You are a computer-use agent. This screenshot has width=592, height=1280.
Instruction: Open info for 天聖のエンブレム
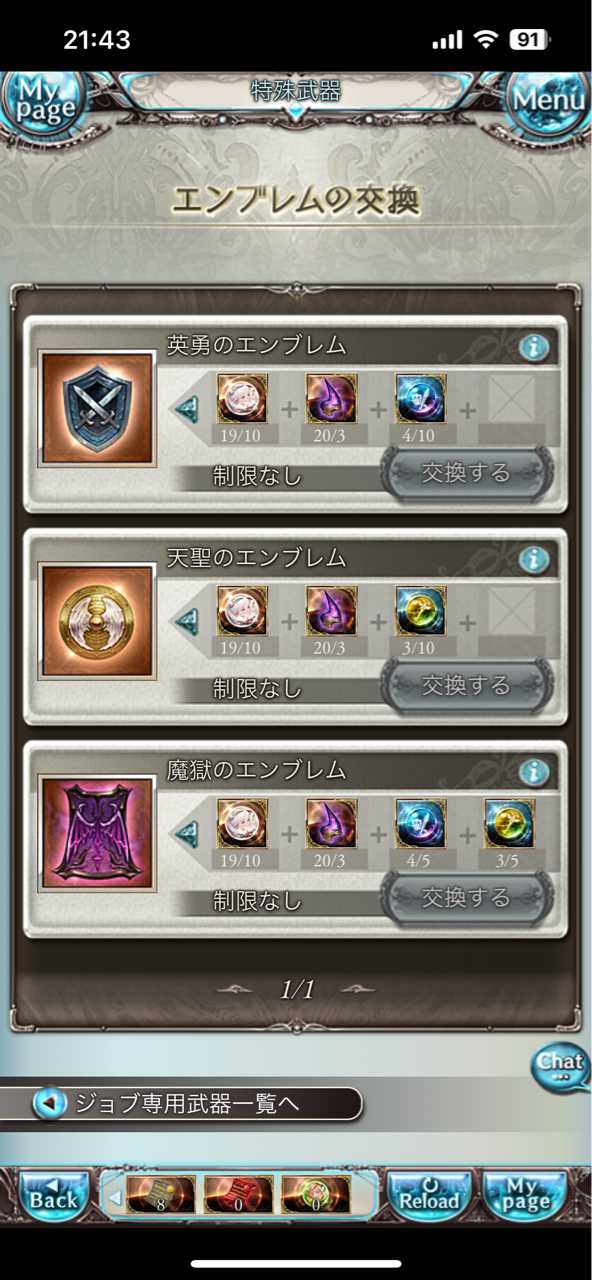534,559
